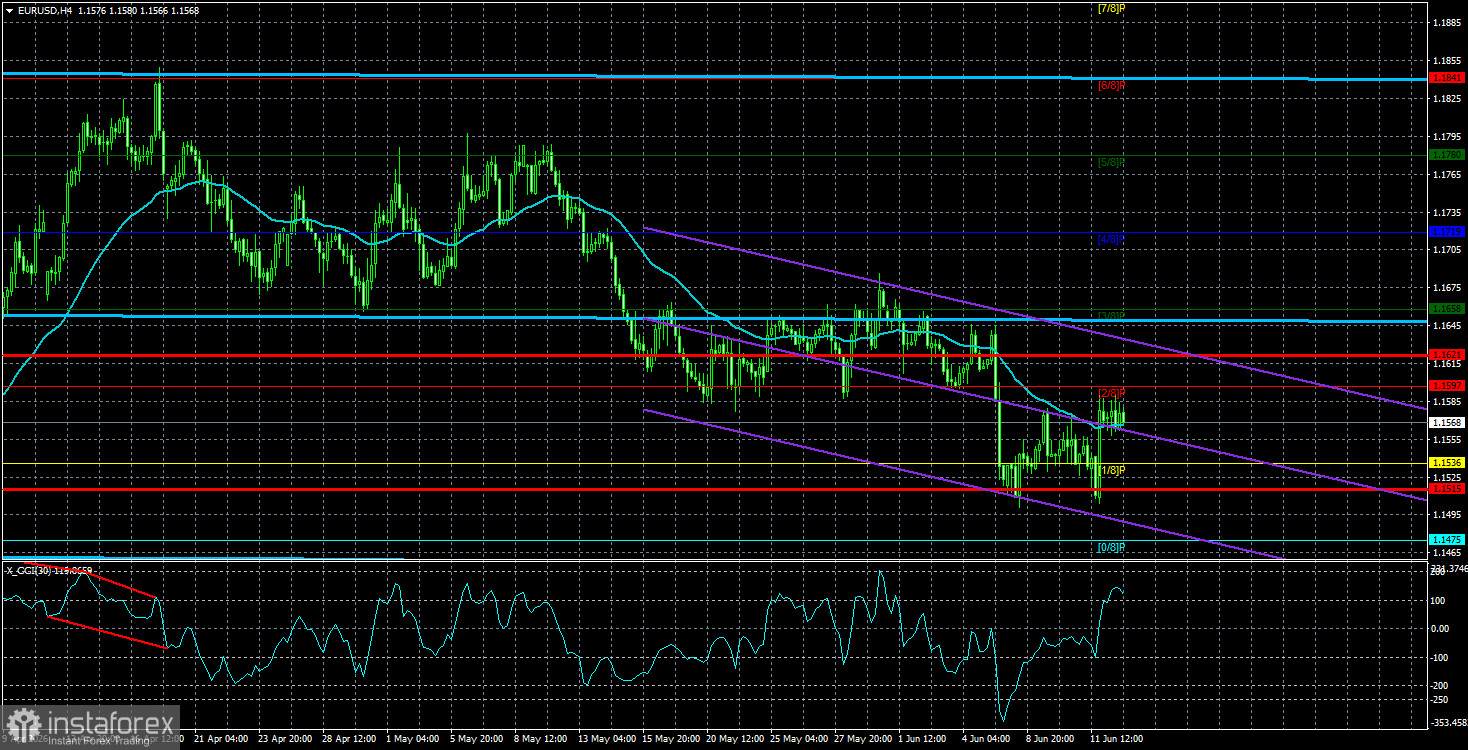Click the cyan 1.1475 price tag
1468x750 pixels.
pyautogui.click(x=1447, y=539)
